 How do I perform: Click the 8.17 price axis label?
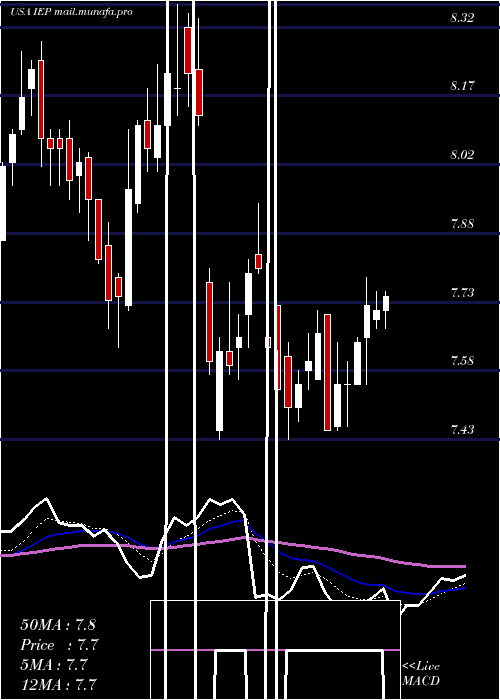(x=462, y=86)
